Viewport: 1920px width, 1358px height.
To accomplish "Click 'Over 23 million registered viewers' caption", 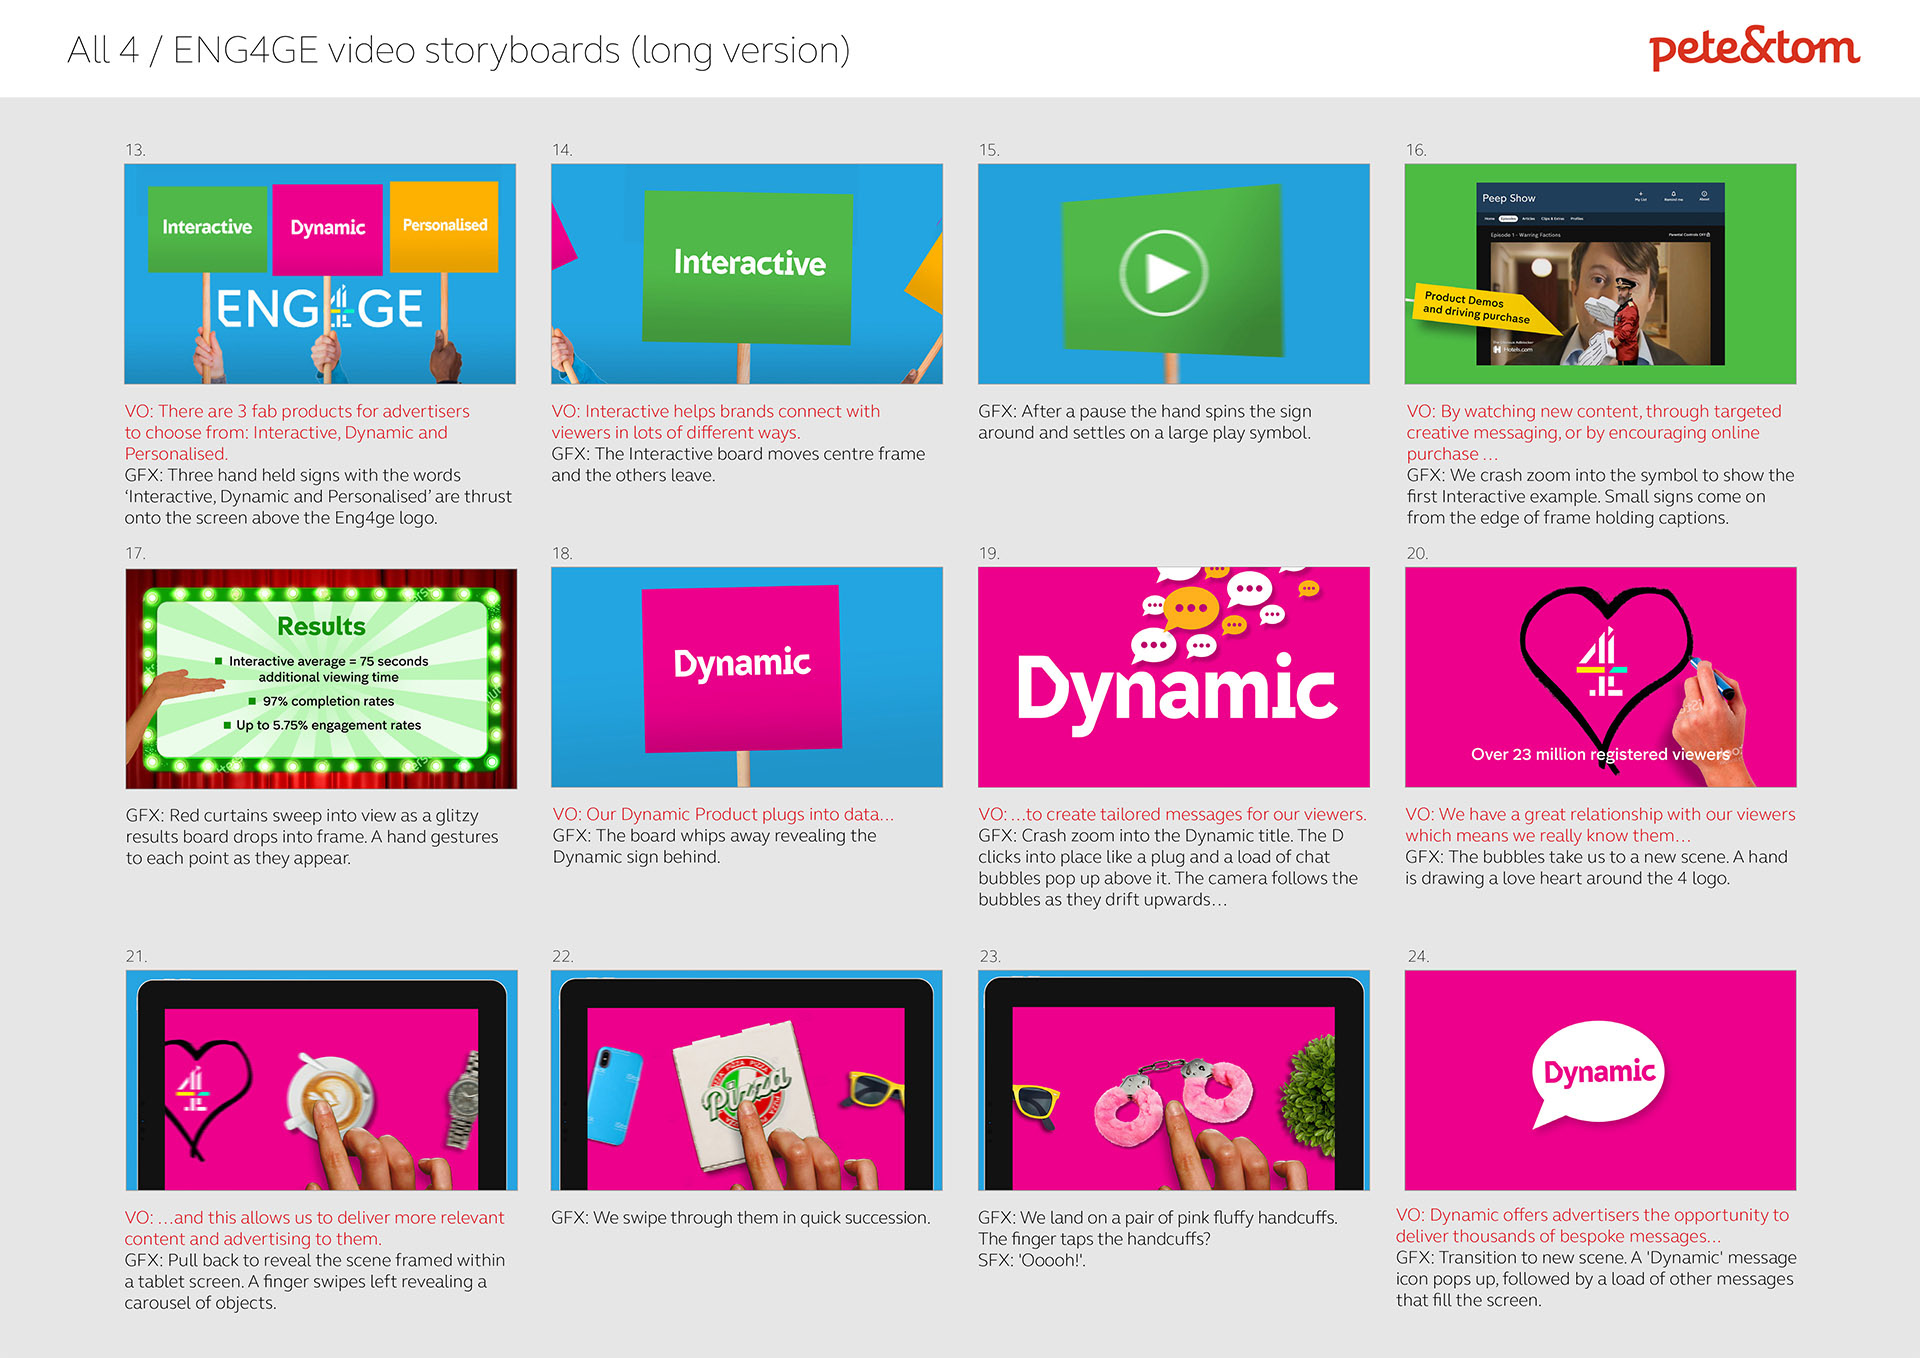I will click(x=1600, y=754).
